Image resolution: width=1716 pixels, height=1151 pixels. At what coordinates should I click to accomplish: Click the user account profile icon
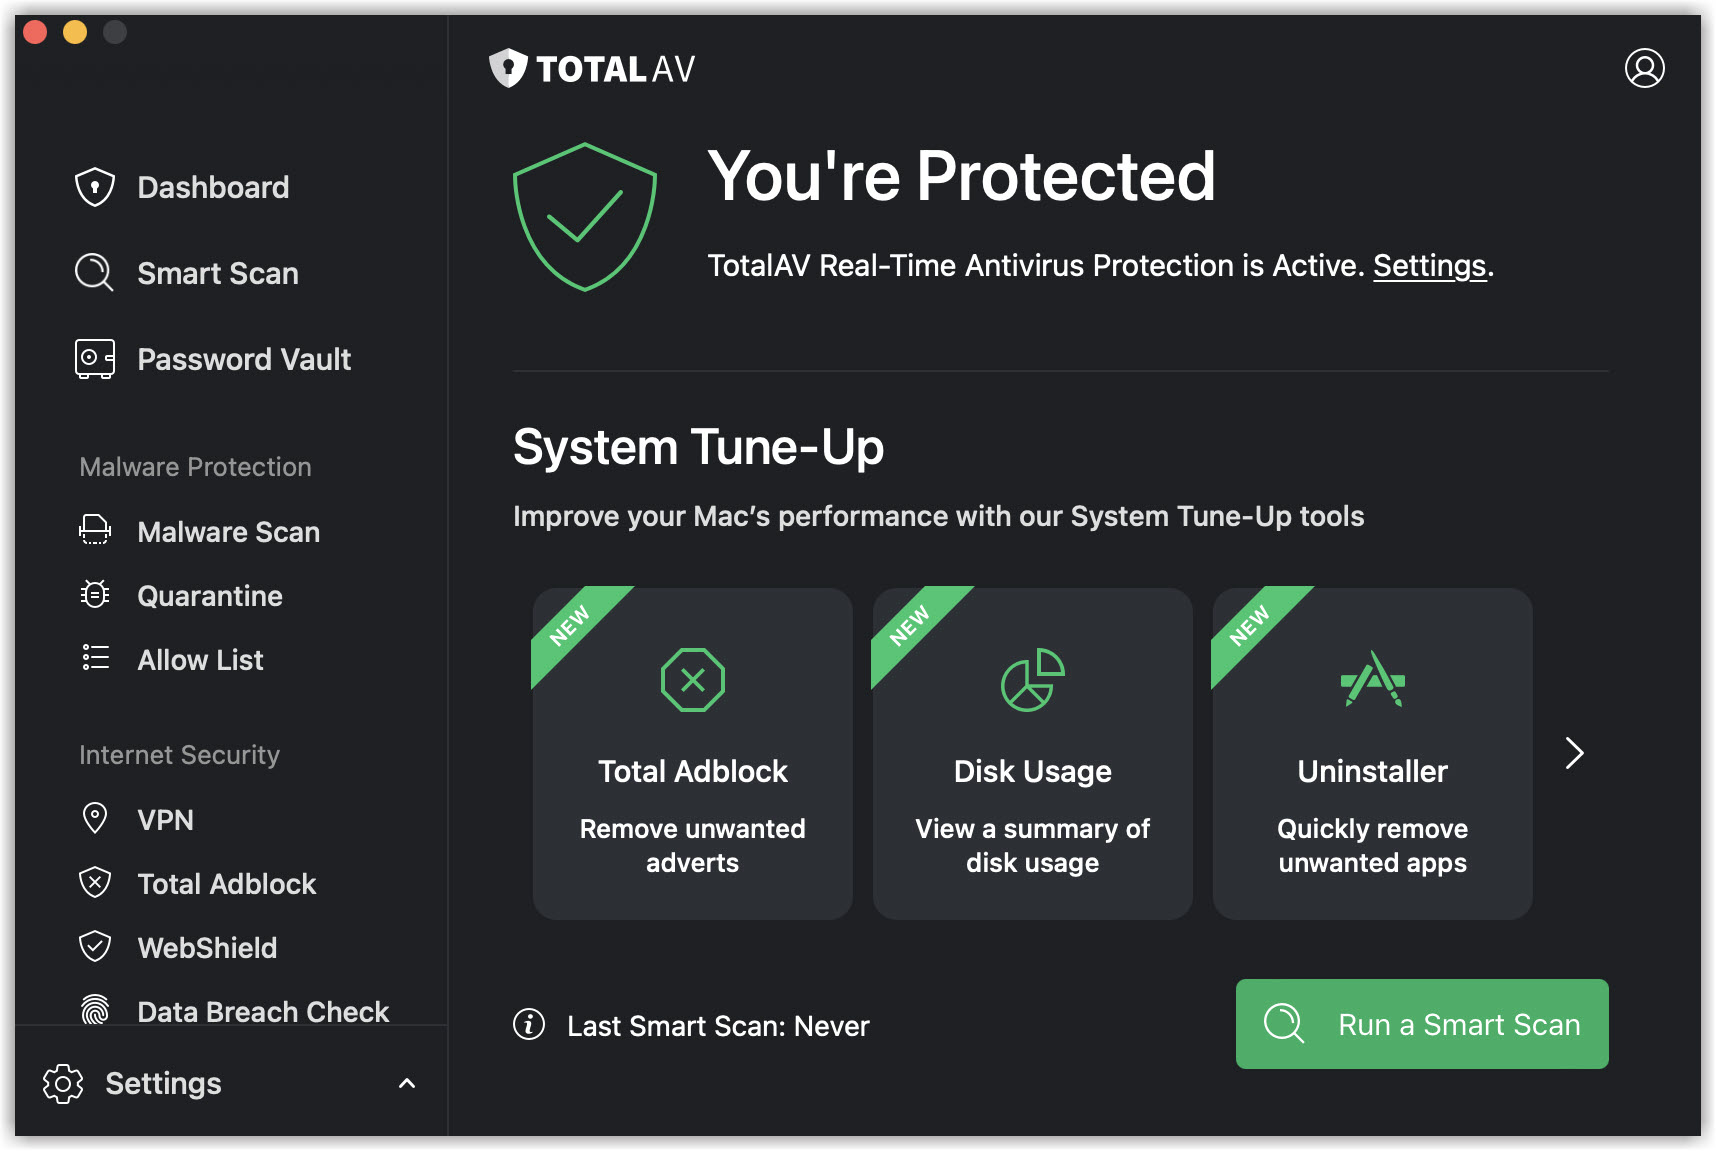(1644, 68)
